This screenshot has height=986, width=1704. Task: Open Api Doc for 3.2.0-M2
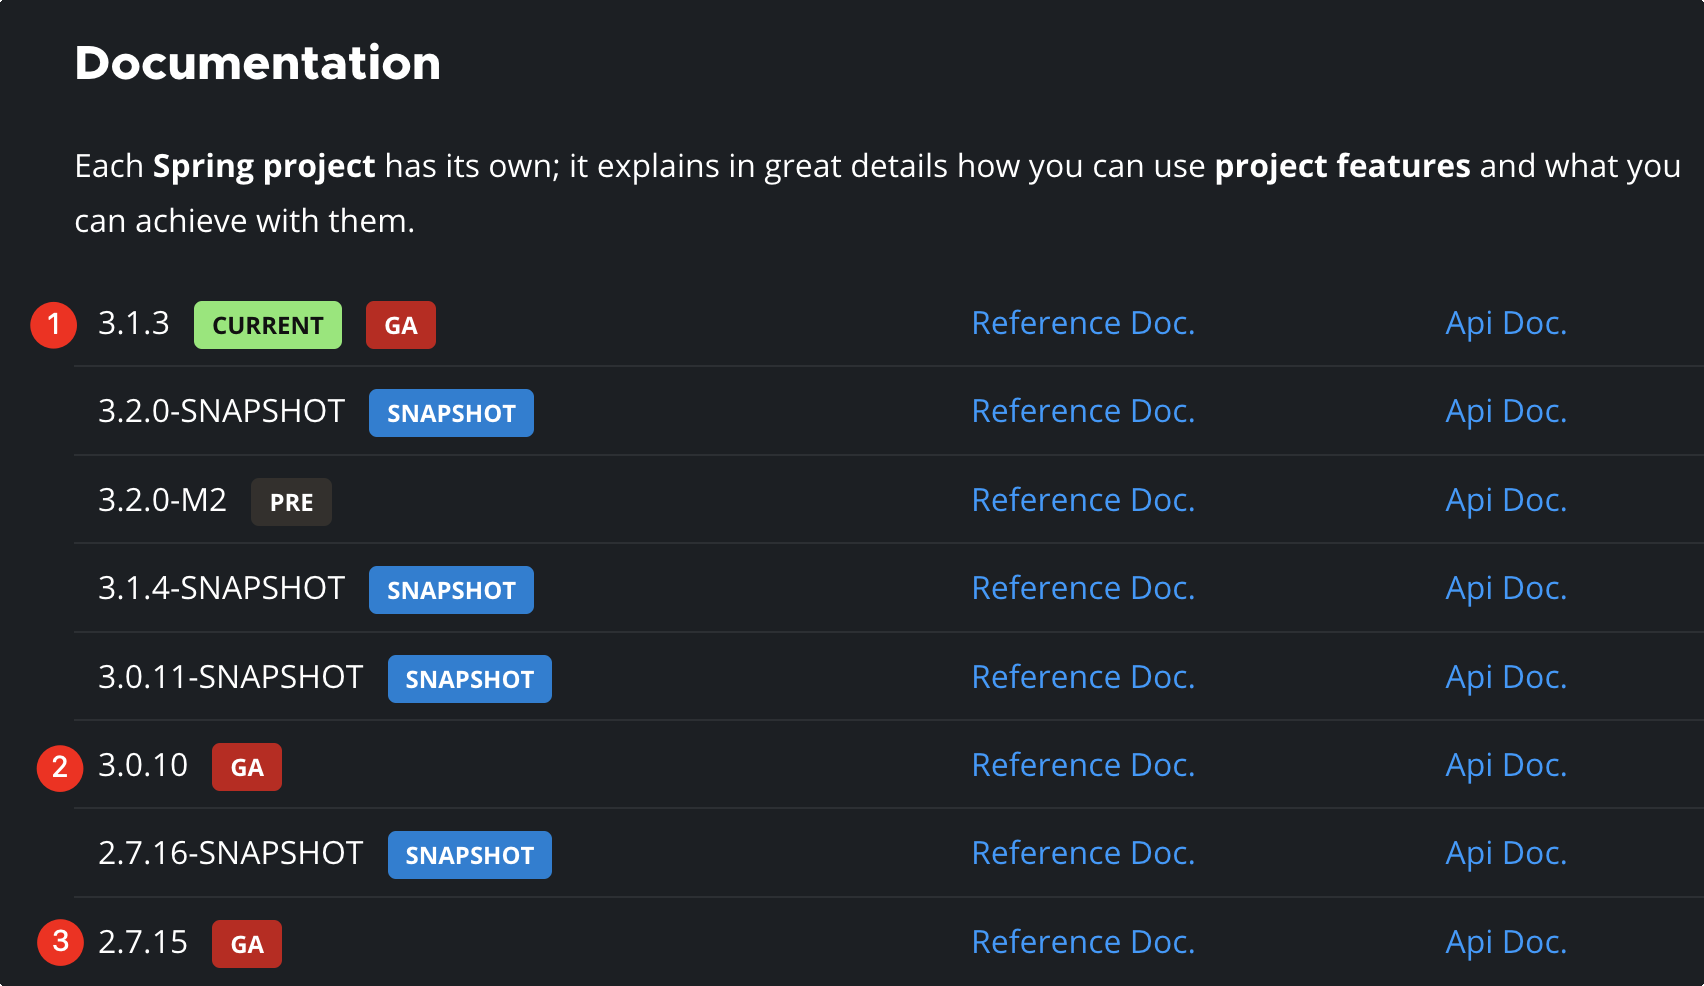pos(1505,500)
